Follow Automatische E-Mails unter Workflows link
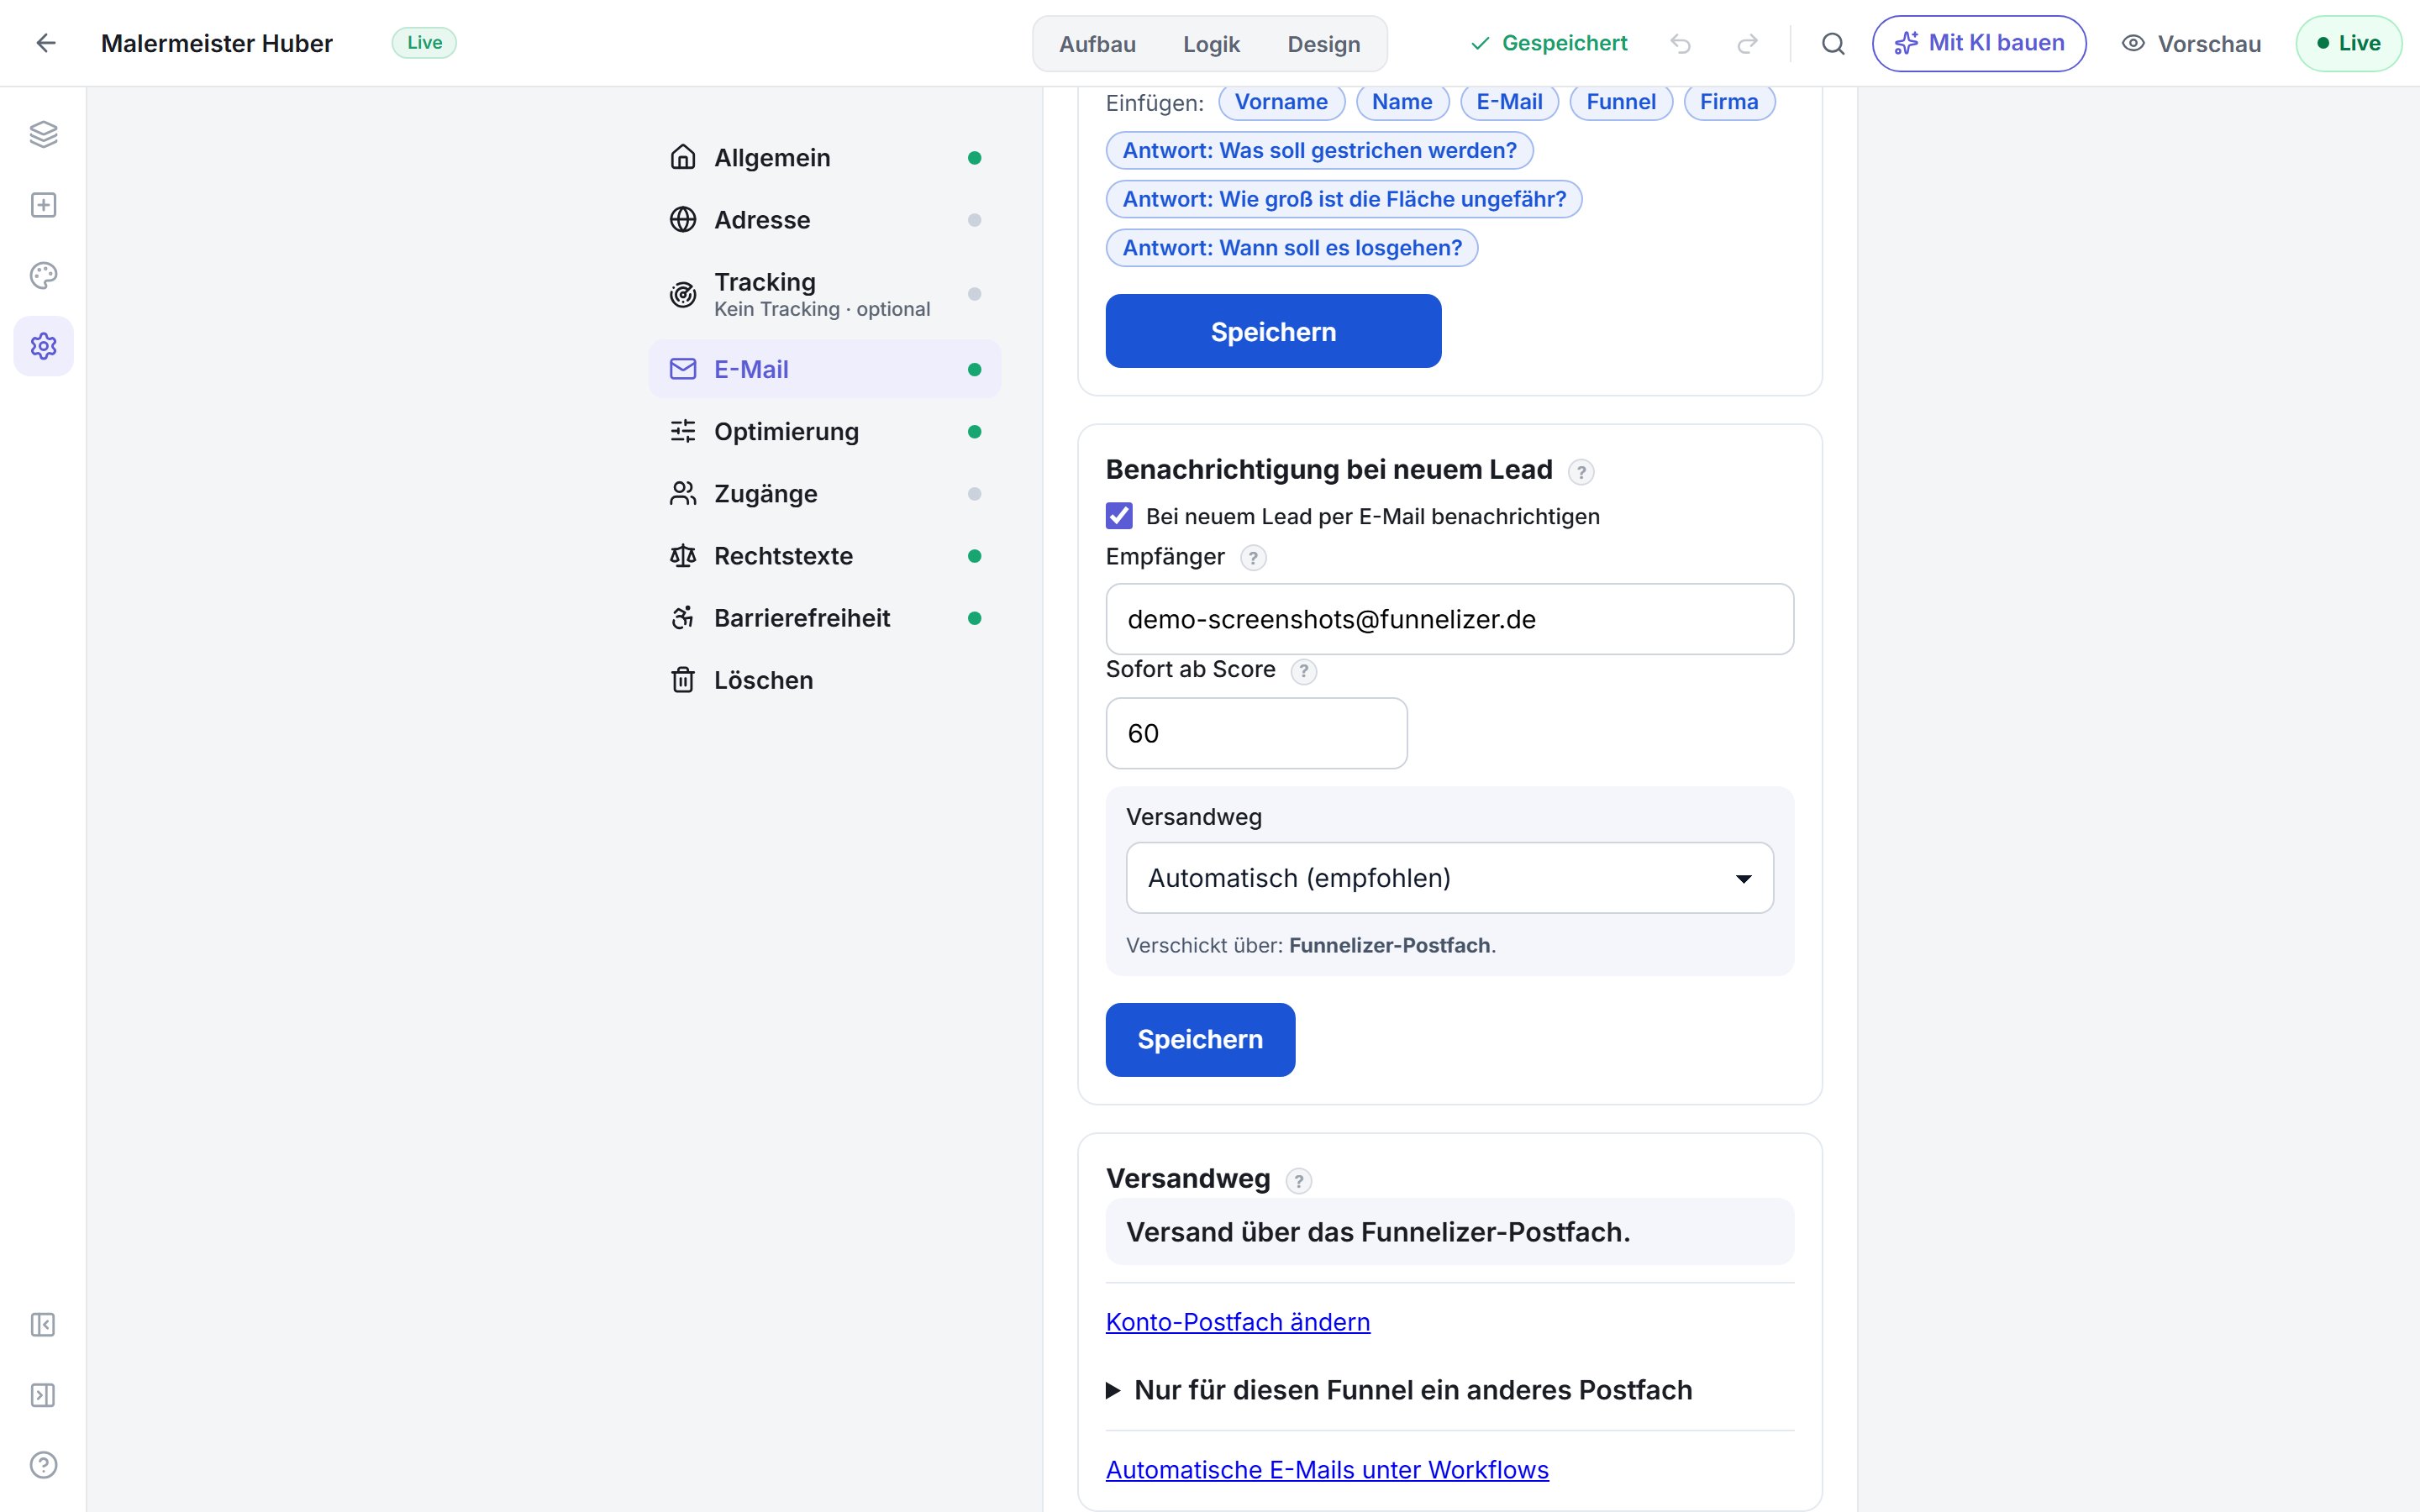Viewport: 2420px width, 1512px height. [x=1327, y=1470]
